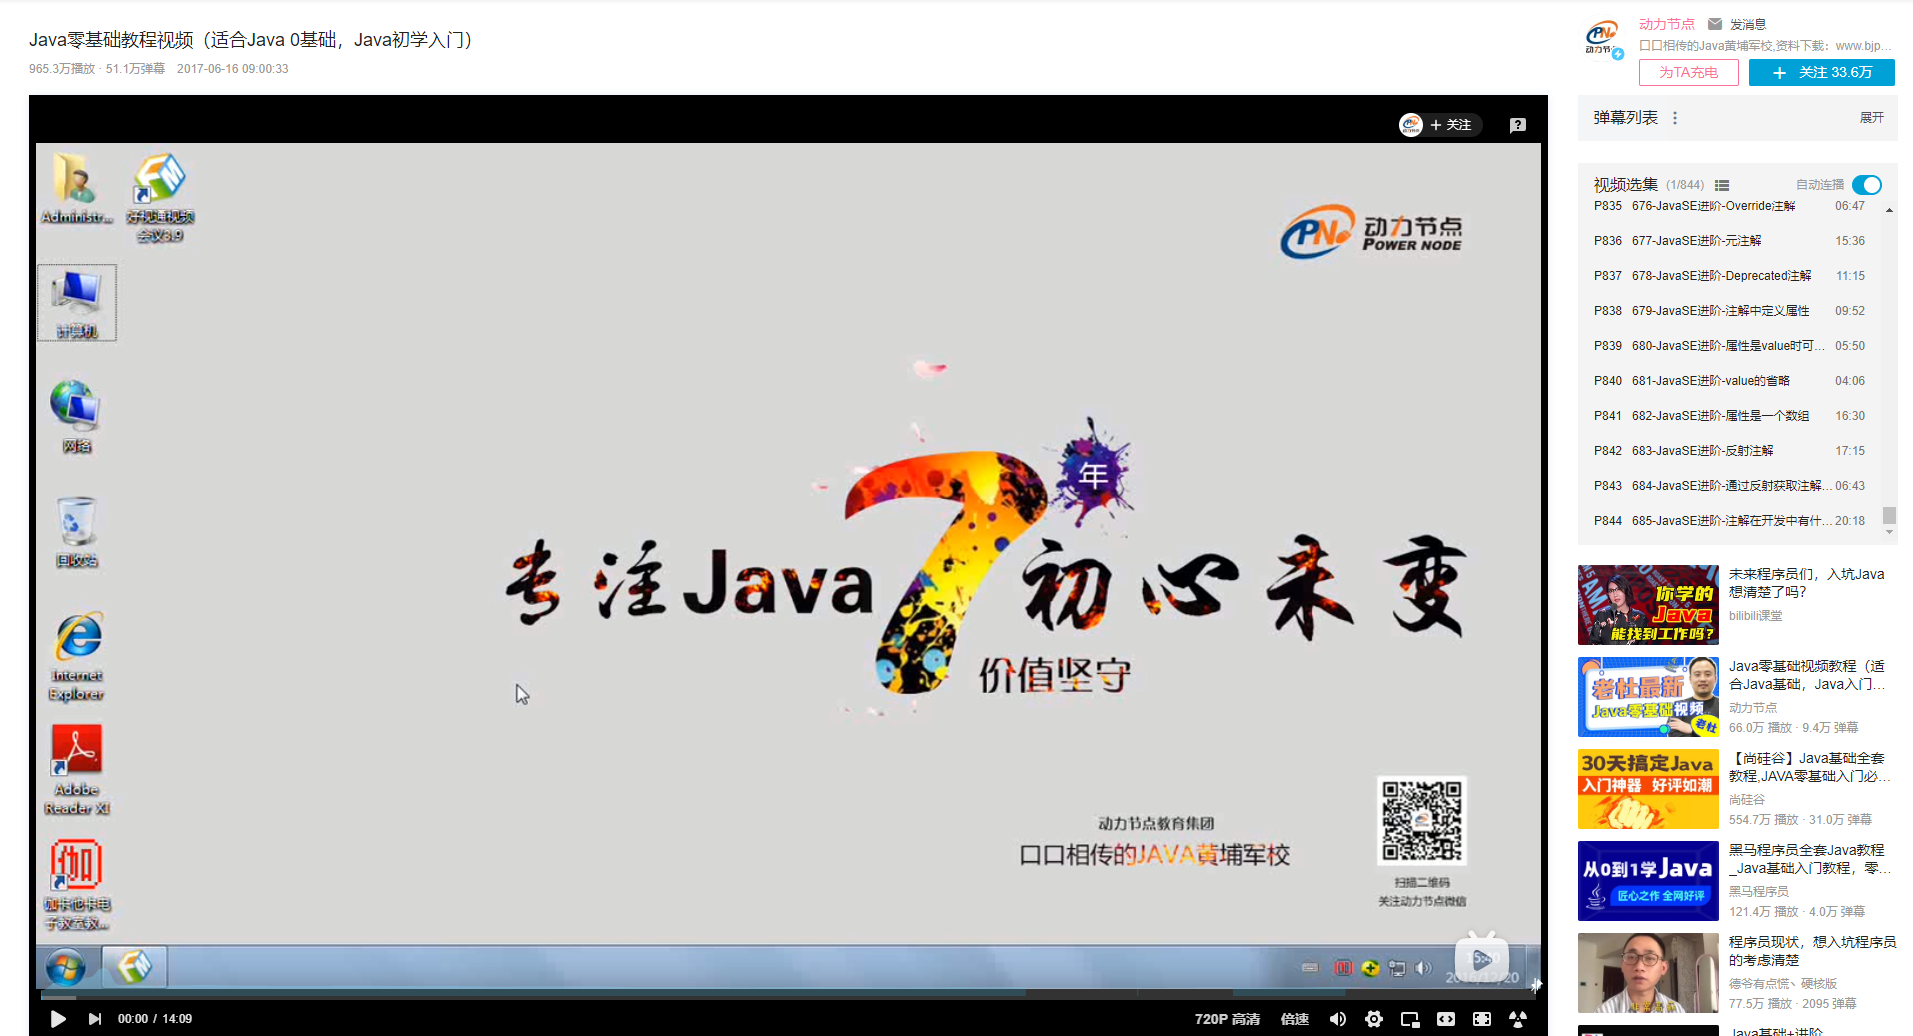Screen dimensions: 1913x1036
Task: Select episode P837 Deprecated注解
Action: 1730,276
